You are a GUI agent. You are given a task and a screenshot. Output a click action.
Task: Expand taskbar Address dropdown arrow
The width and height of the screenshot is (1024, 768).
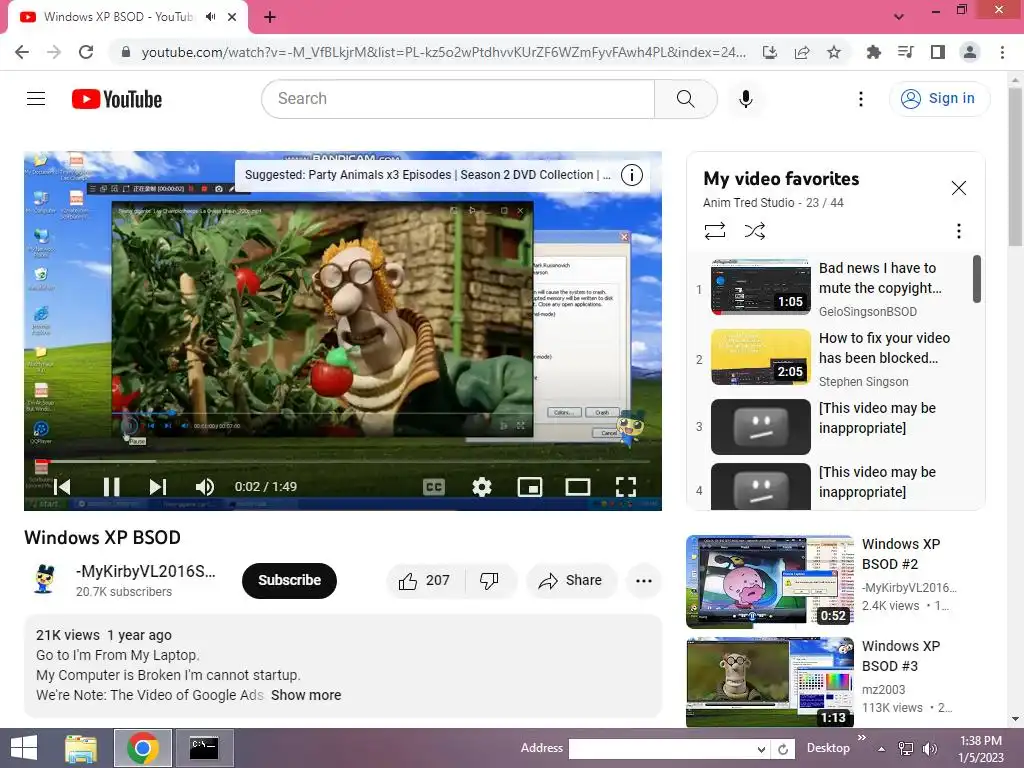(x=761, y=749)
